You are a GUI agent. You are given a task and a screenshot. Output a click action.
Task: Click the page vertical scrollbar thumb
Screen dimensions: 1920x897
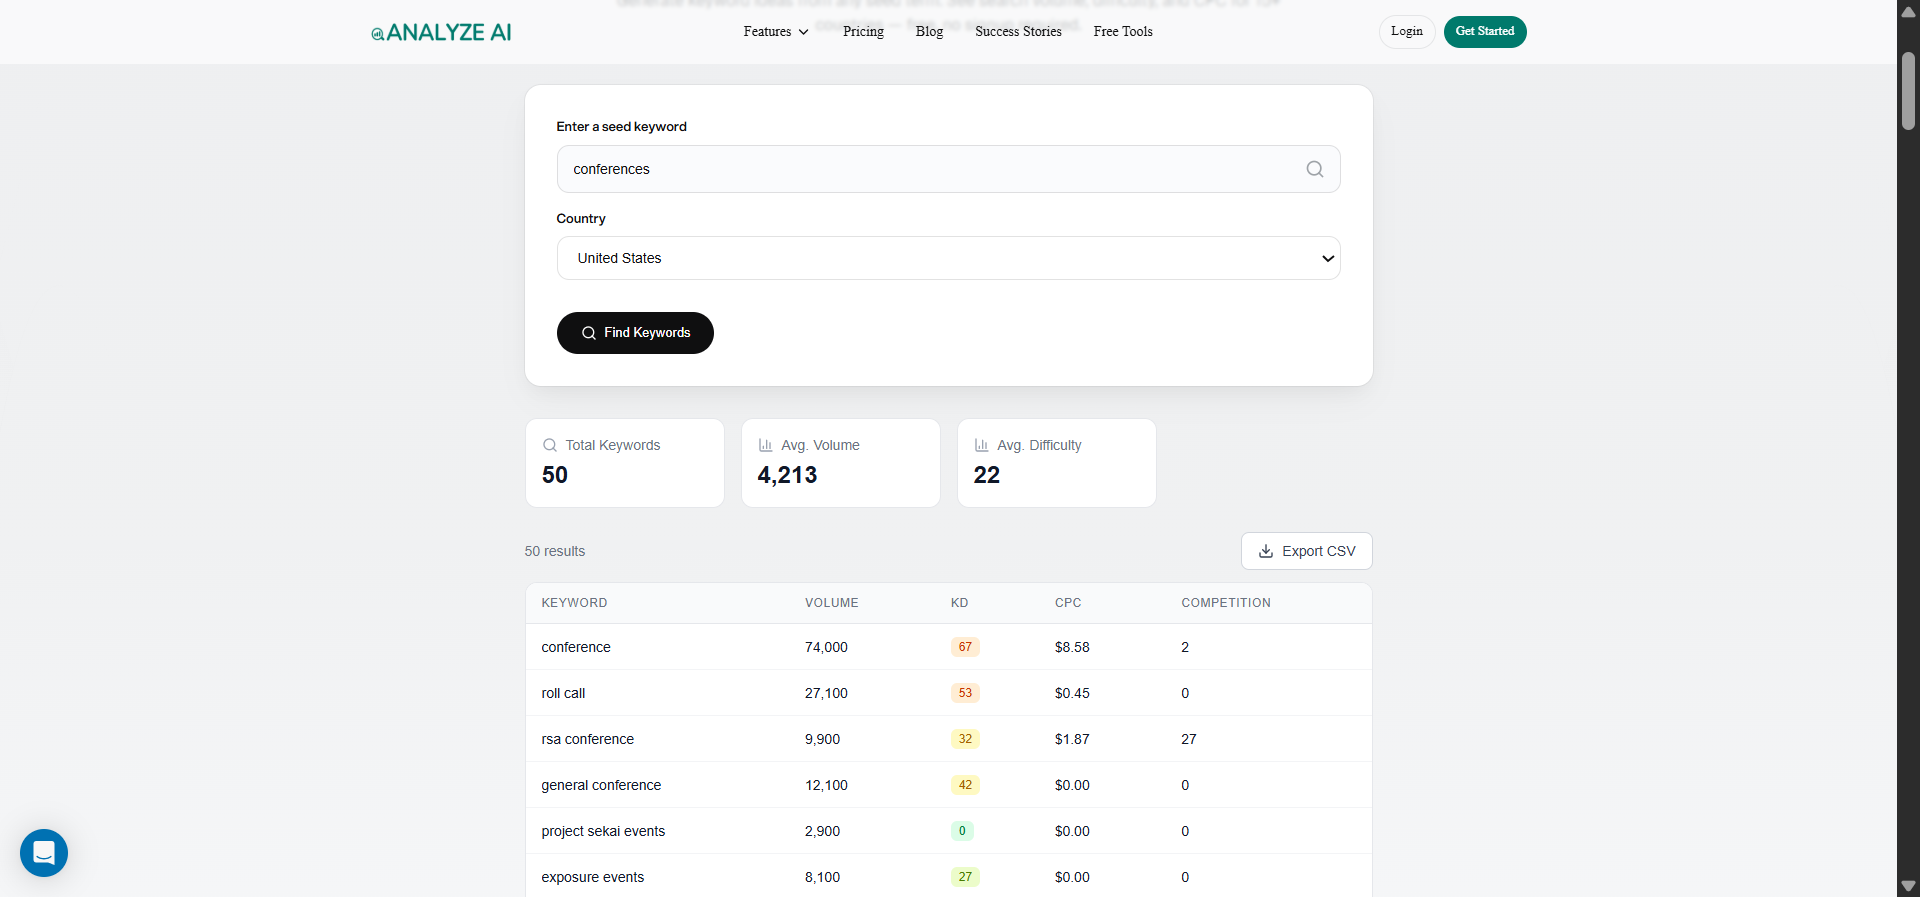tap(1908, 90)
